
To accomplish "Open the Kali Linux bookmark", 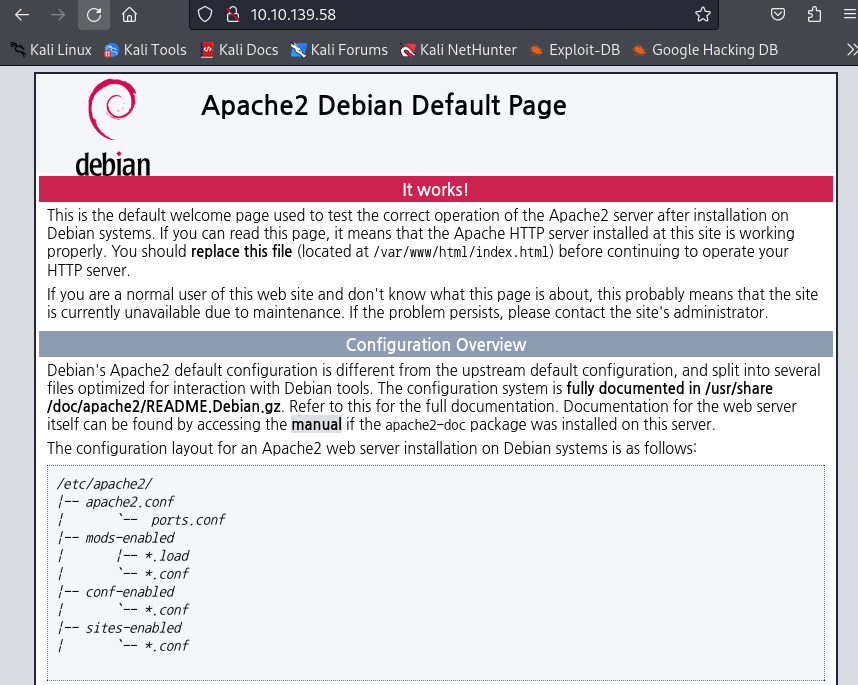I will click(x=50, y=50).
